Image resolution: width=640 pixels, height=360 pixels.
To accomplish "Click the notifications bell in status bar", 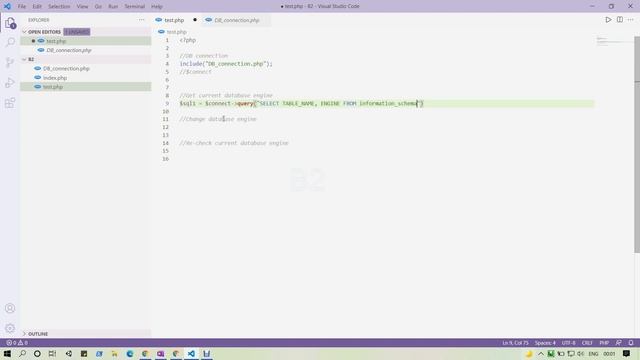I will pos(631,343).
